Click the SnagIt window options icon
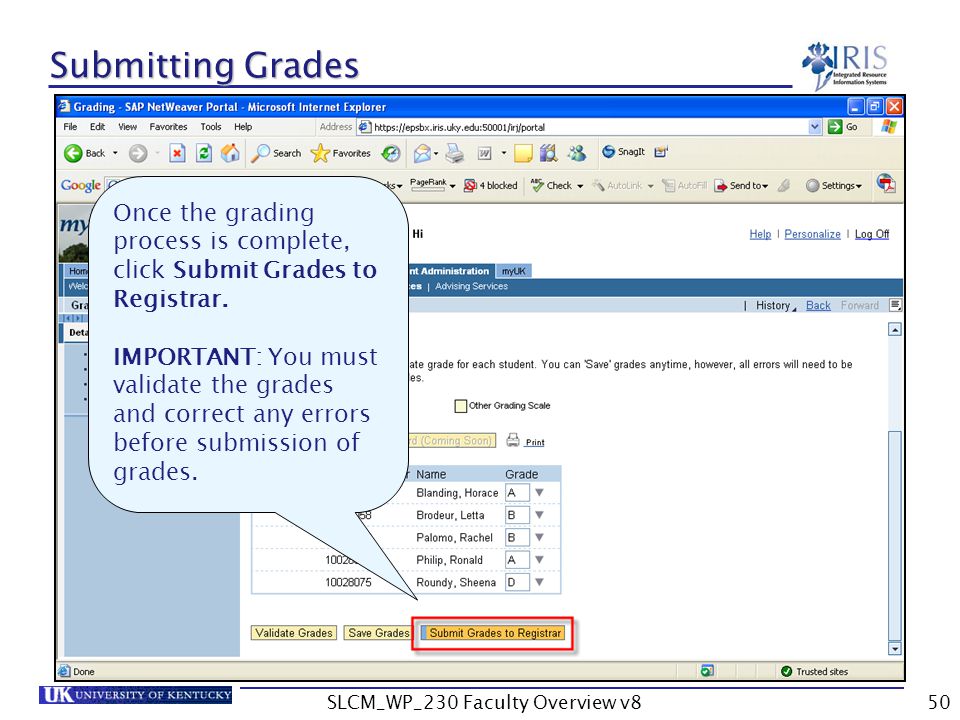 tap(661, 152)
